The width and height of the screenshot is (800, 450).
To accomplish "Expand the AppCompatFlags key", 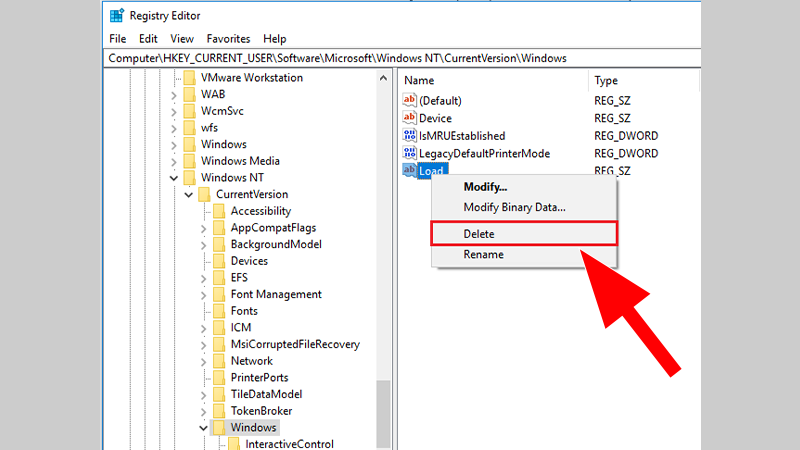I will tap(204, 229).
